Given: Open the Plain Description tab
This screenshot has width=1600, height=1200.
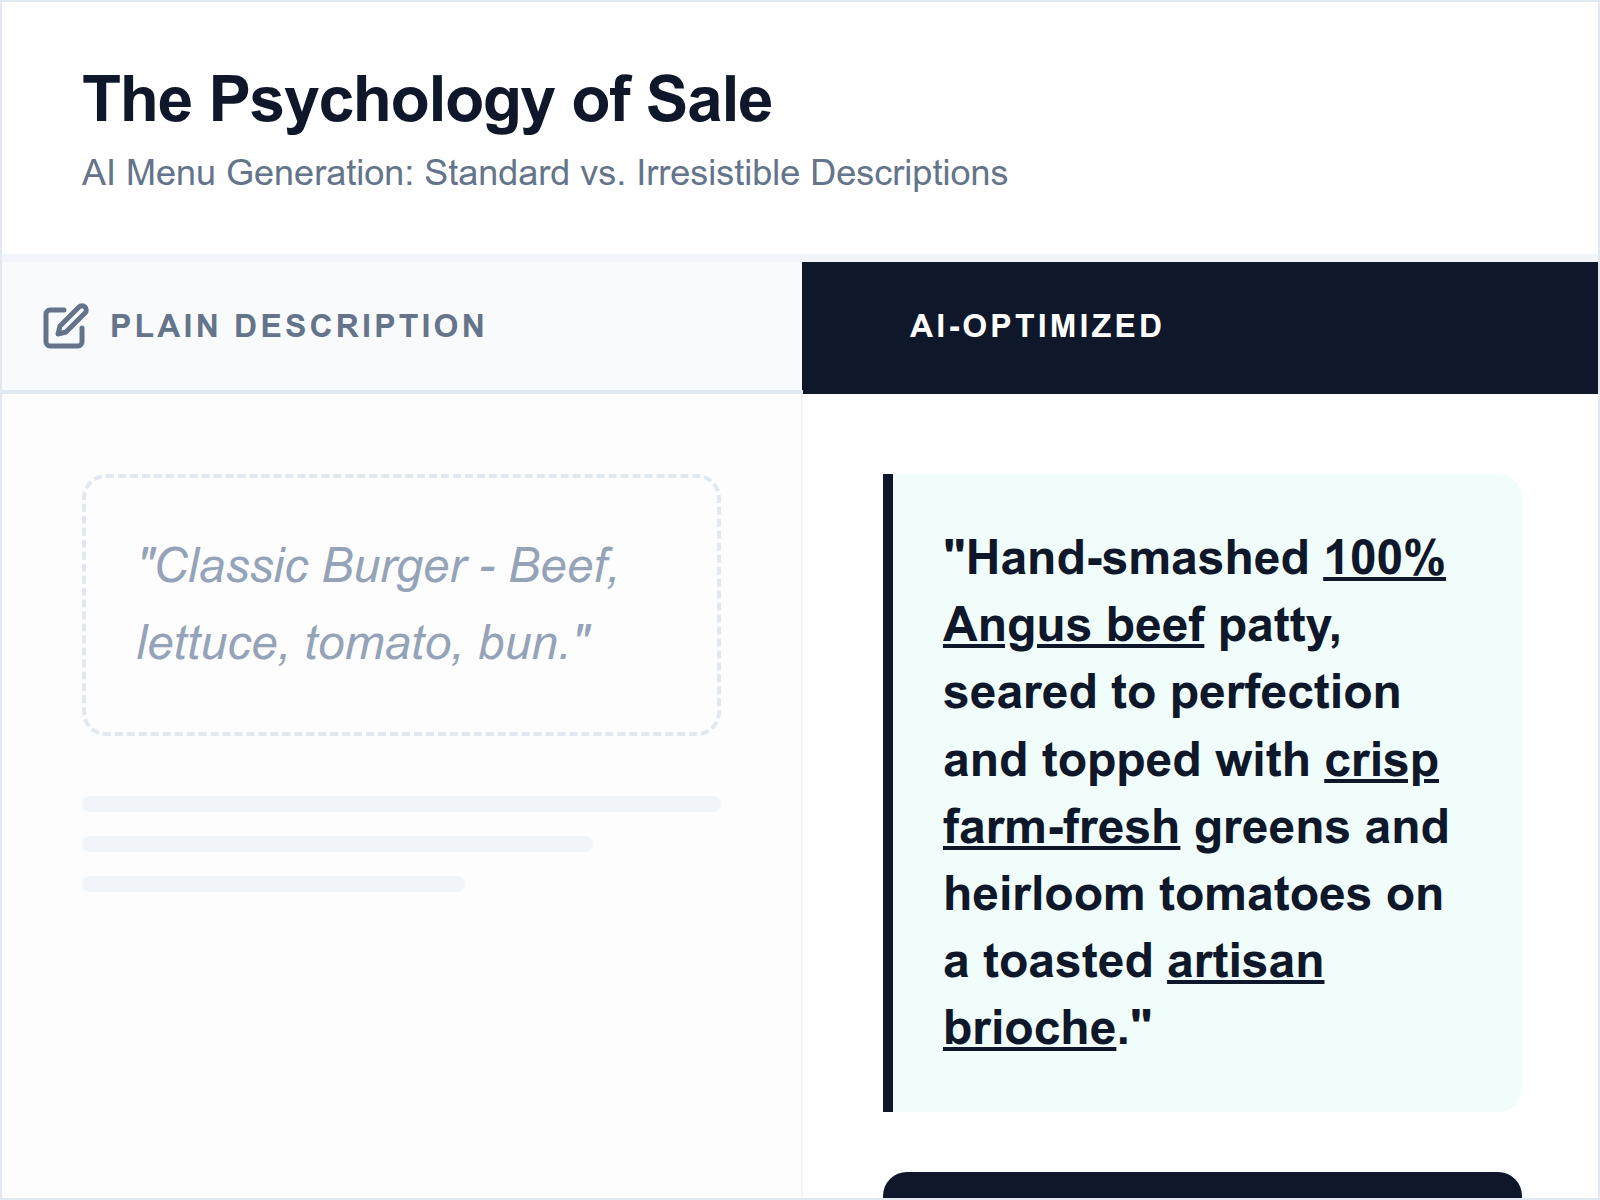Looking at the screenshot, I should pyautogui.click(x=297, y=325).
